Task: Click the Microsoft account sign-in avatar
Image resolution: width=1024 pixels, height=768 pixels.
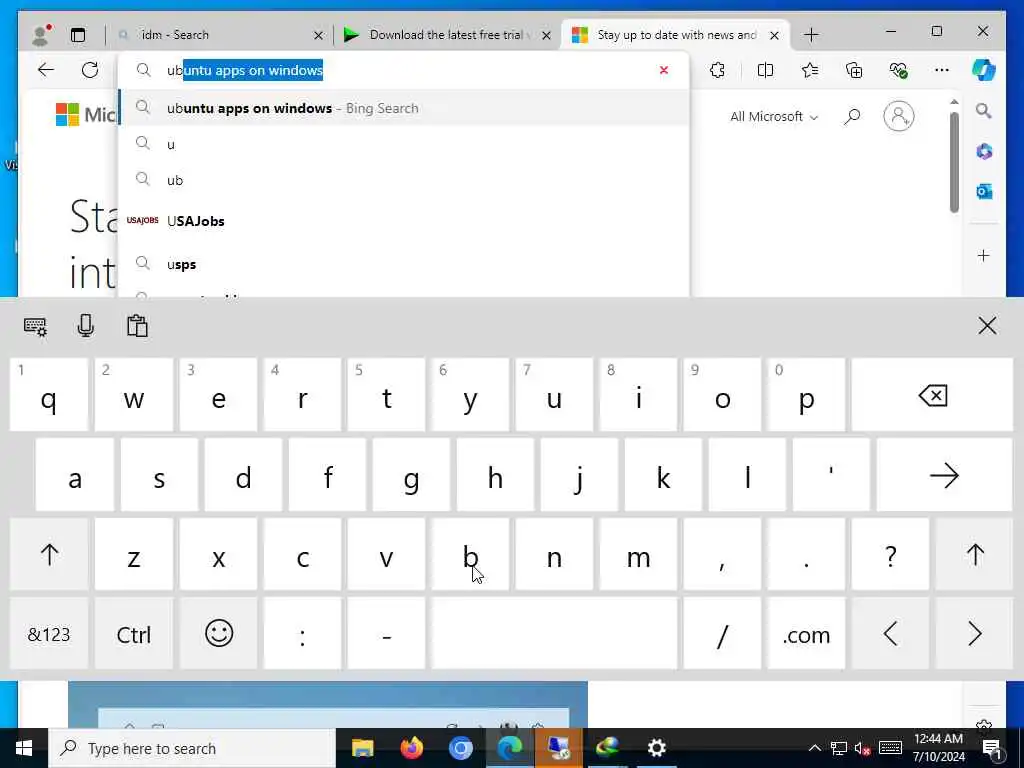Action: (899, 116)
